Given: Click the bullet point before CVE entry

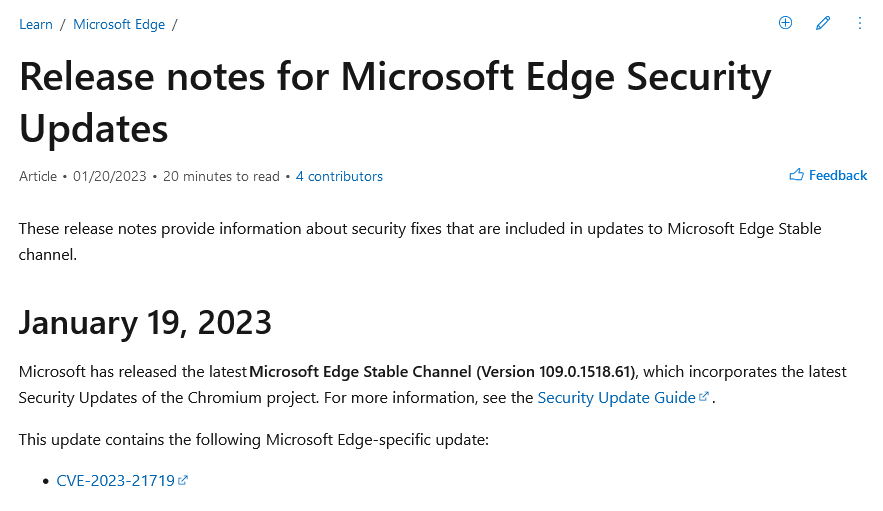Looking at the screenshot, I should pos(46,481).
